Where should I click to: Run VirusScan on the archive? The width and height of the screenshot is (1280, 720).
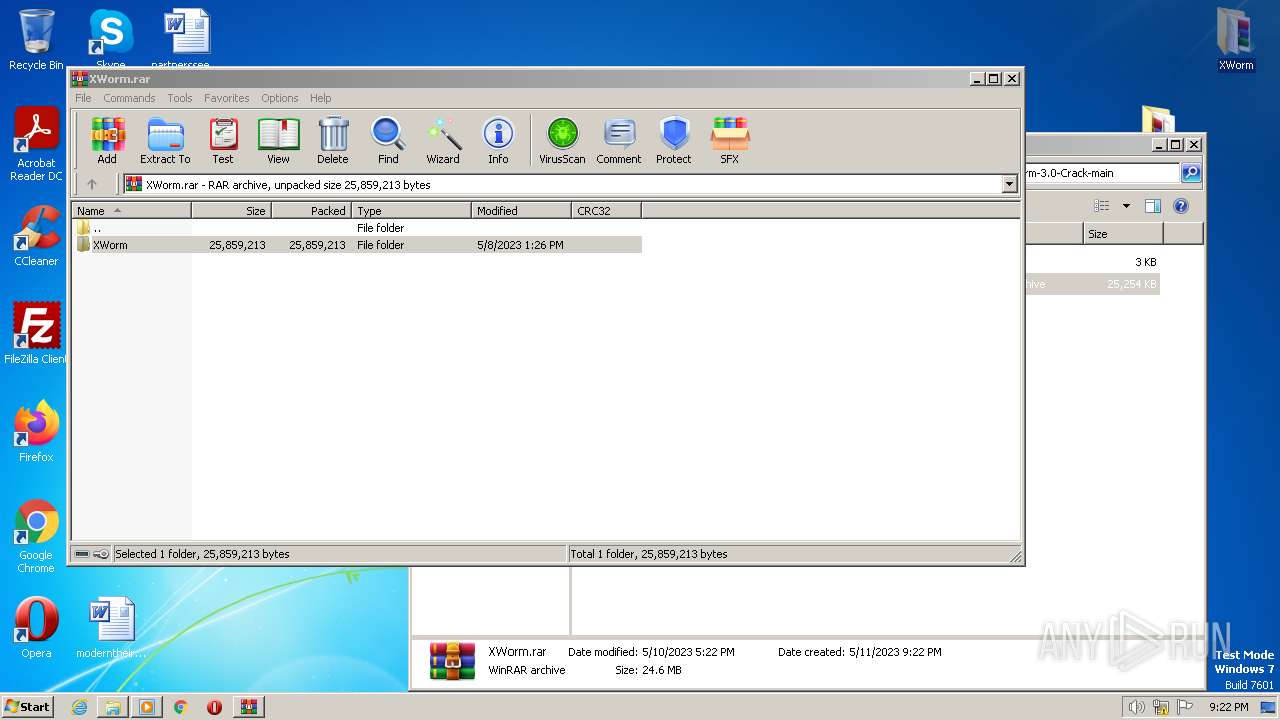(562, 140)
